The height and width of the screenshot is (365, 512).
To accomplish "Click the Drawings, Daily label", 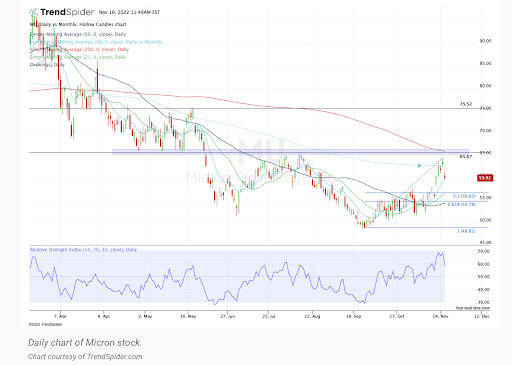I will [47, 65].
